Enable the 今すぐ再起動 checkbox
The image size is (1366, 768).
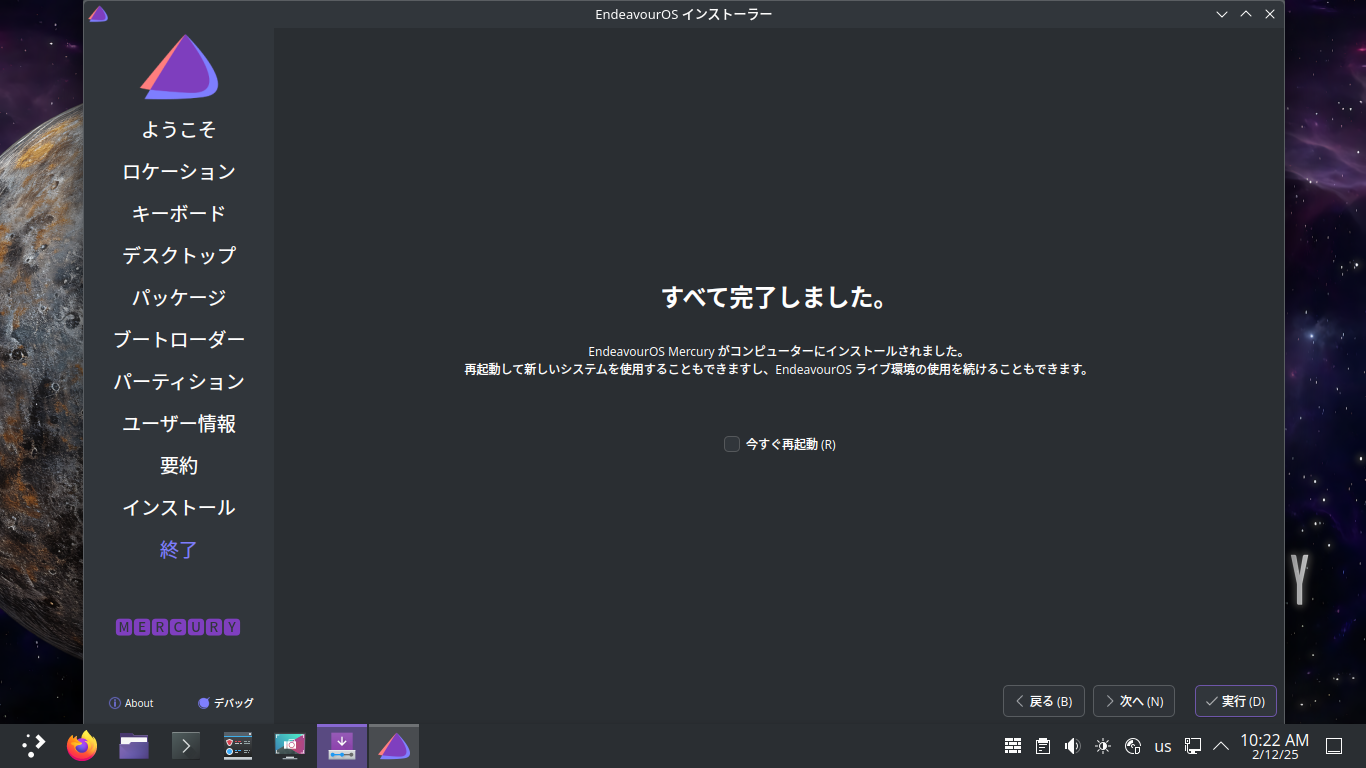732,444
